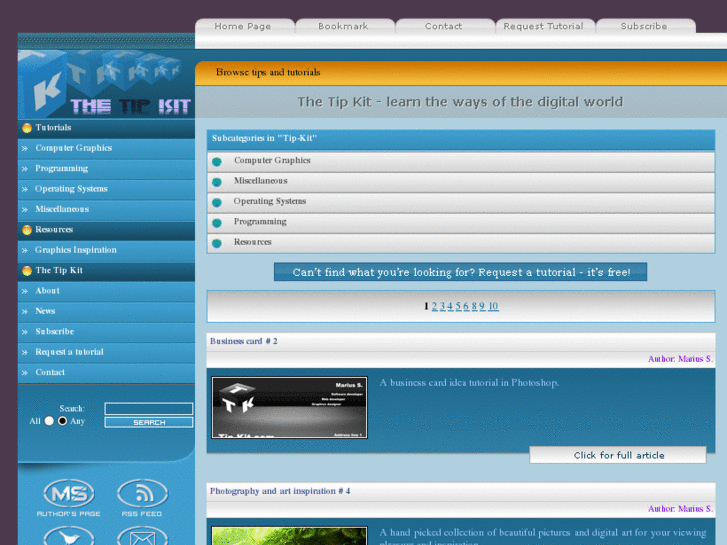Click the teal bullet beside Resources subcategory
Image resolution: width=727 pixels, height=545 pixels.
pyautogui.click(x=217, y=243)
